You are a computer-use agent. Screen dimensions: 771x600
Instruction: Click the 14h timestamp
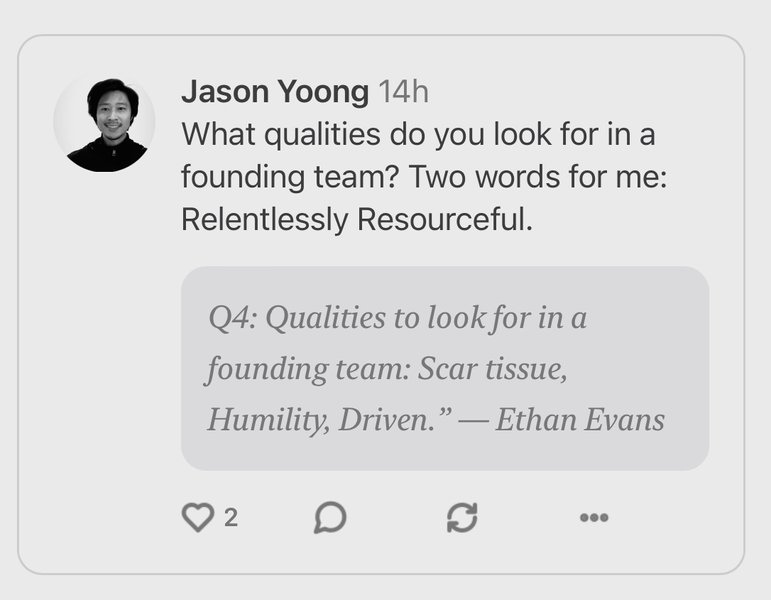click(404, 93)
